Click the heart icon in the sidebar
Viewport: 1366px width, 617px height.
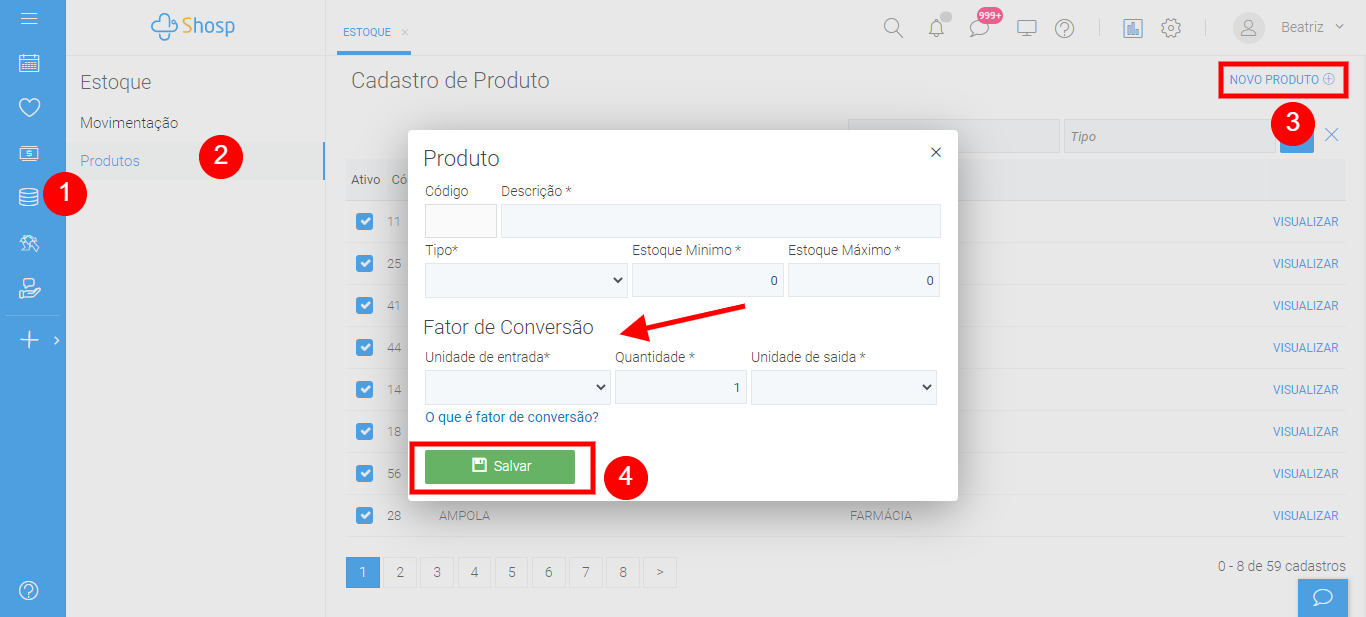29,107
